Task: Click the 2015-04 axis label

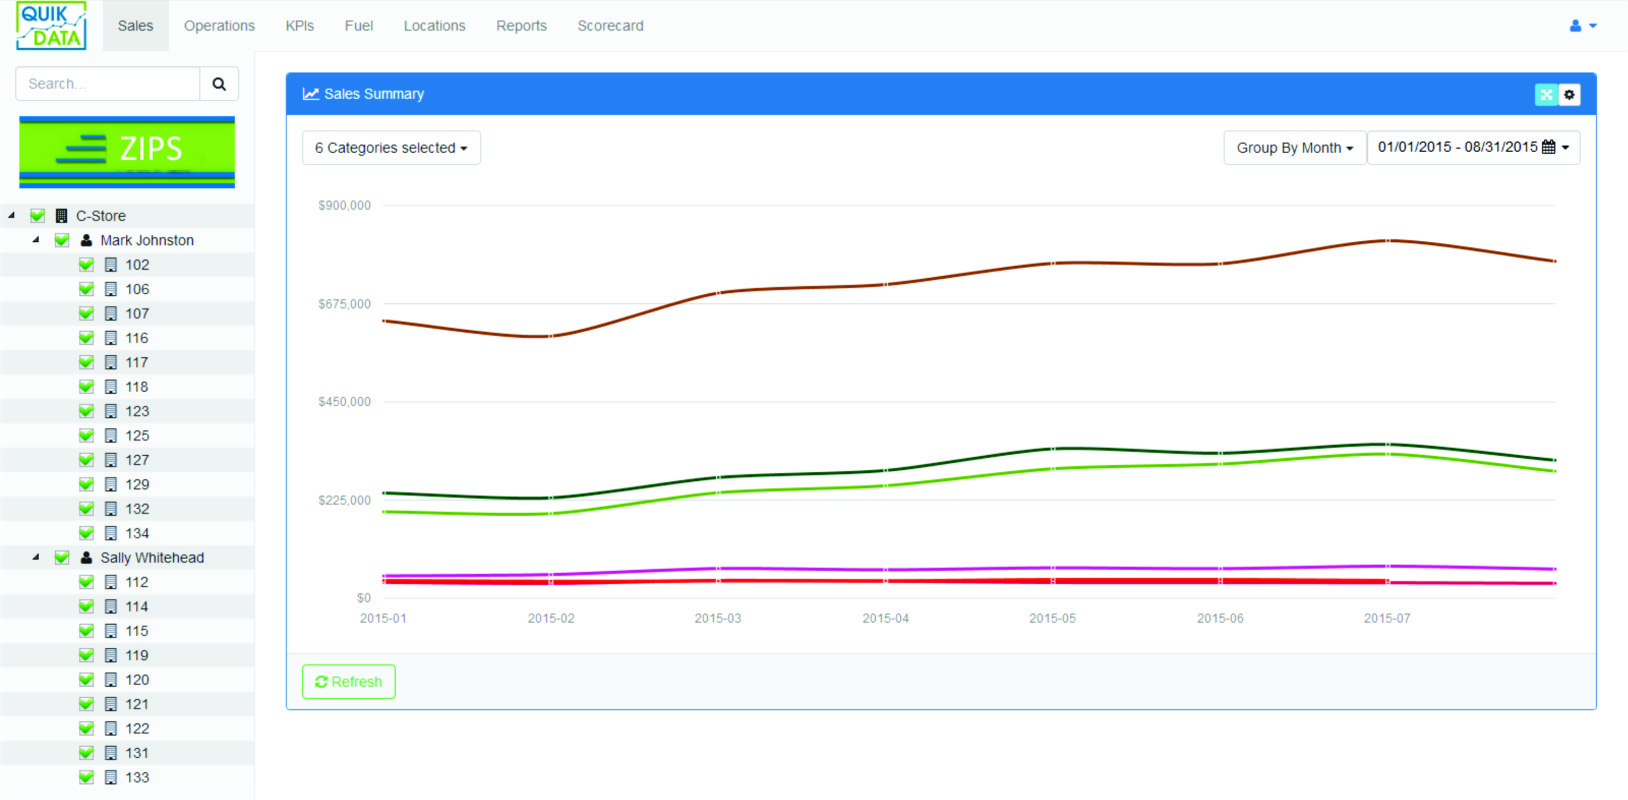Action: coord(885,619)
